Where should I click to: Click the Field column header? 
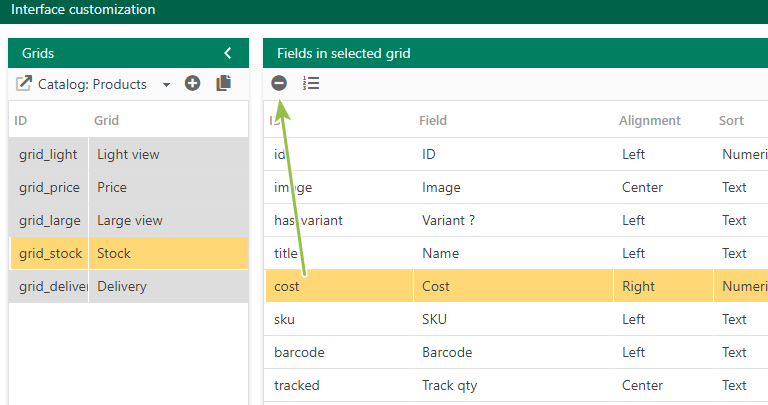click(x=433, y=120)
